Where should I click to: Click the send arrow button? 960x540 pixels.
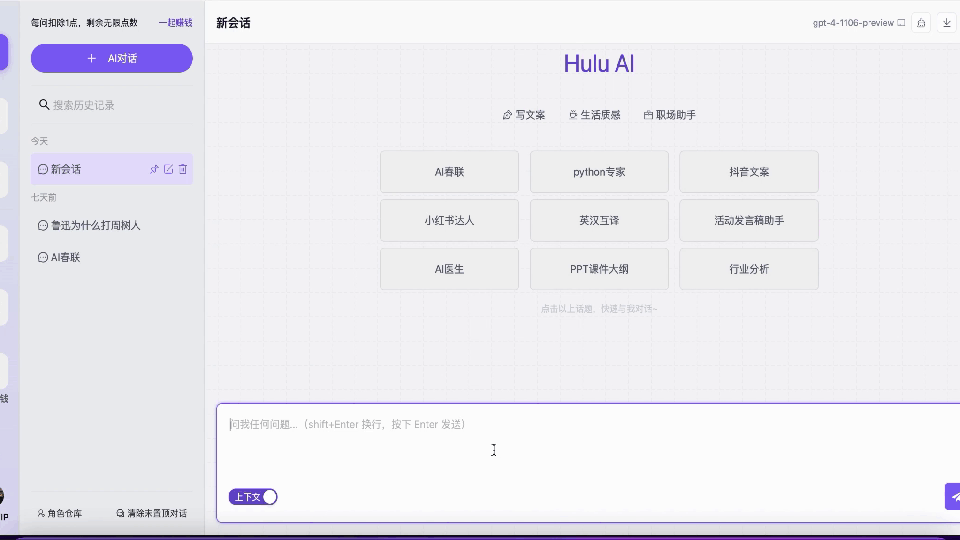(x=954, y=497)
